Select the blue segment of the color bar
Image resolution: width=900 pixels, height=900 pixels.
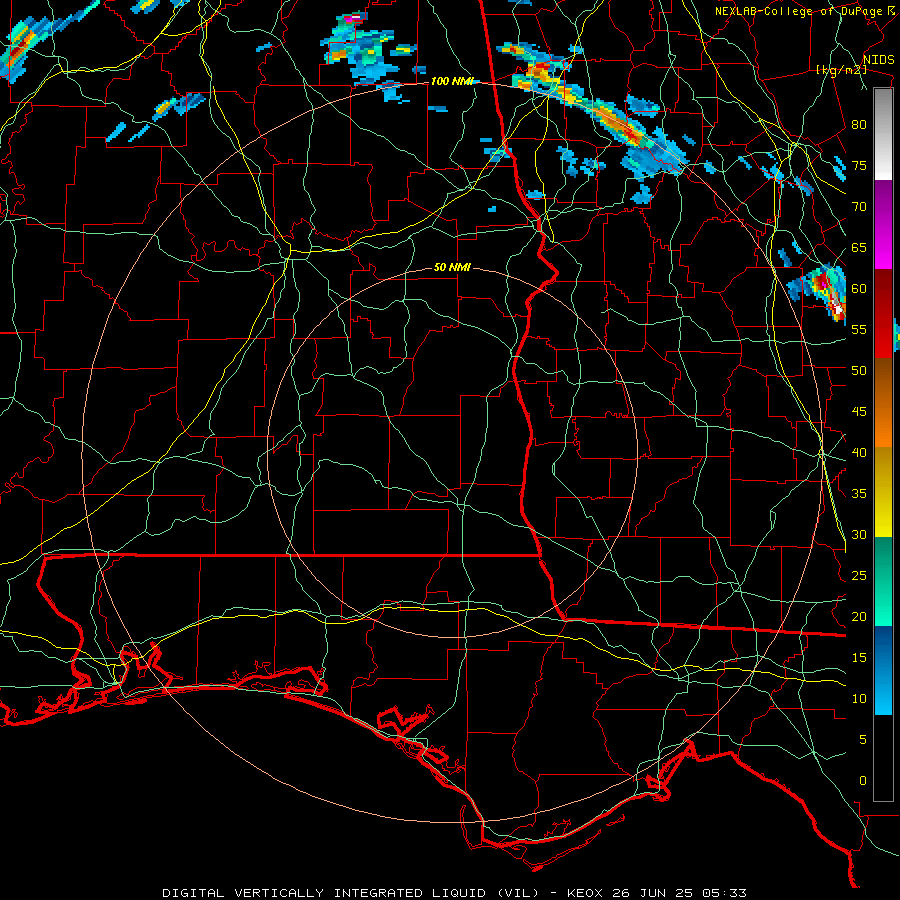[883, 670]
